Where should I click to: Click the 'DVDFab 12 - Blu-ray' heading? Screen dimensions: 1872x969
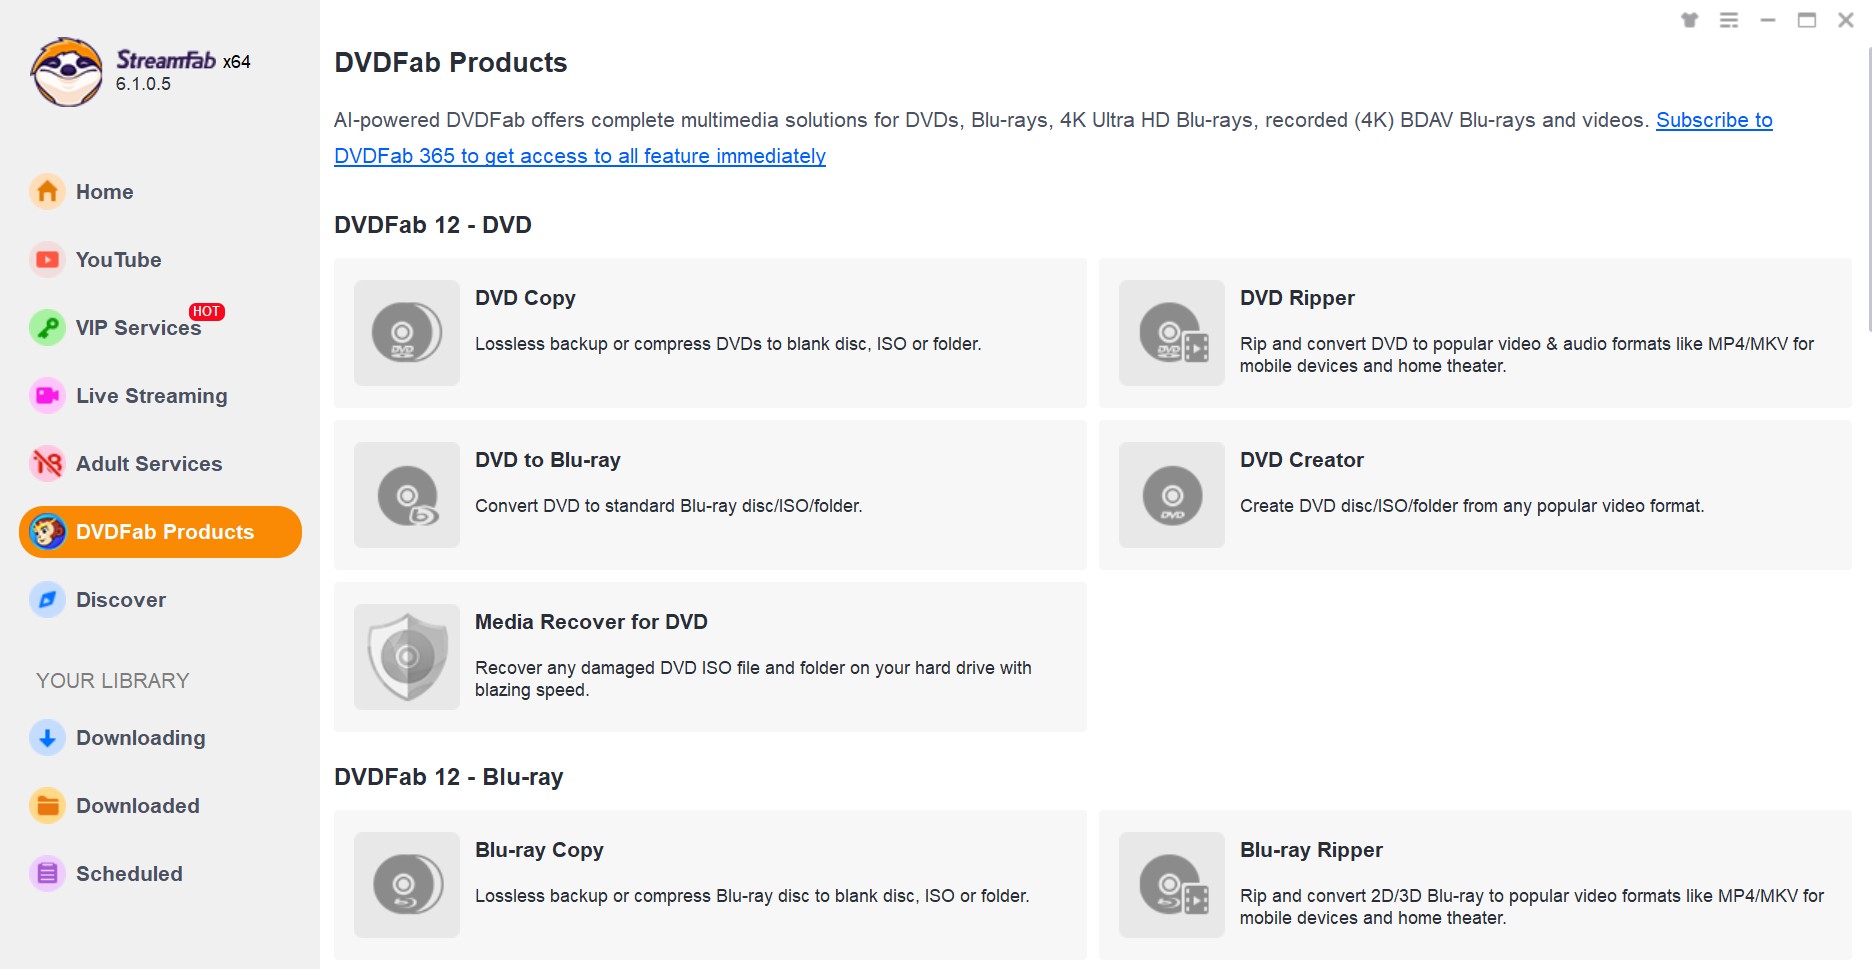click(x=449, y=777)
